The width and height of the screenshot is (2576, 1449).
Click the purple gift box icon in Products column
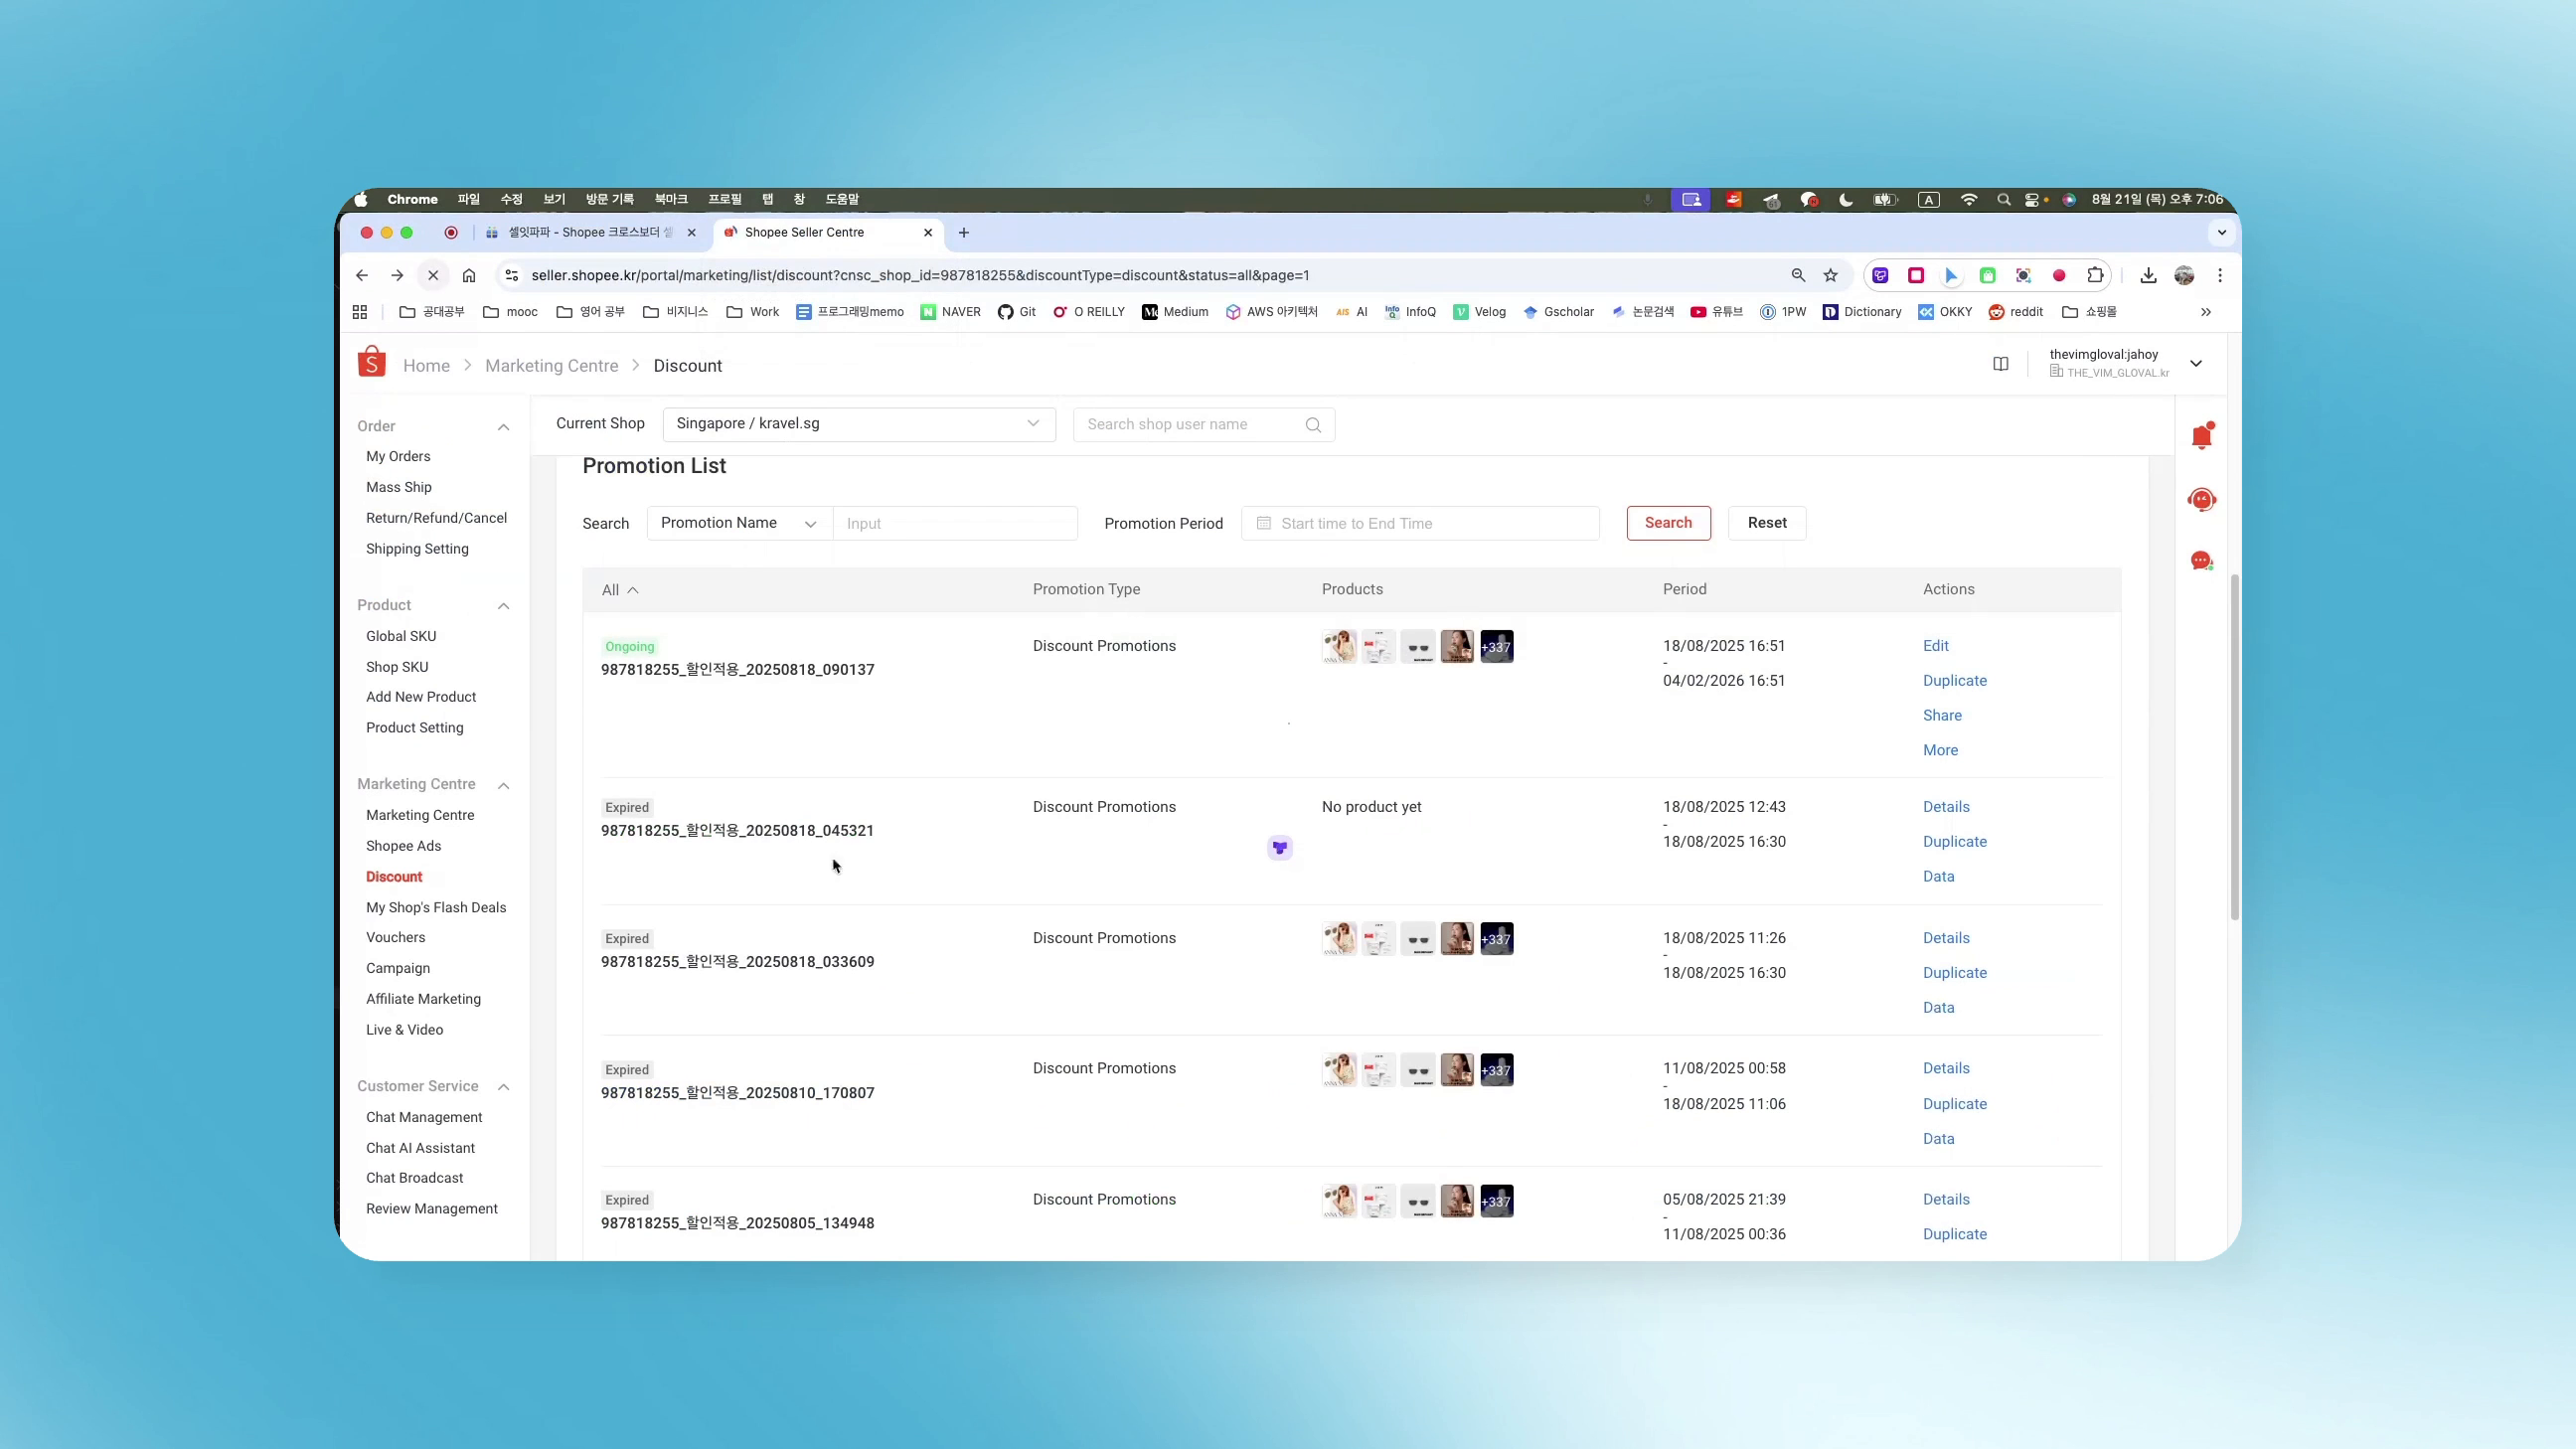click(1280, 847)
